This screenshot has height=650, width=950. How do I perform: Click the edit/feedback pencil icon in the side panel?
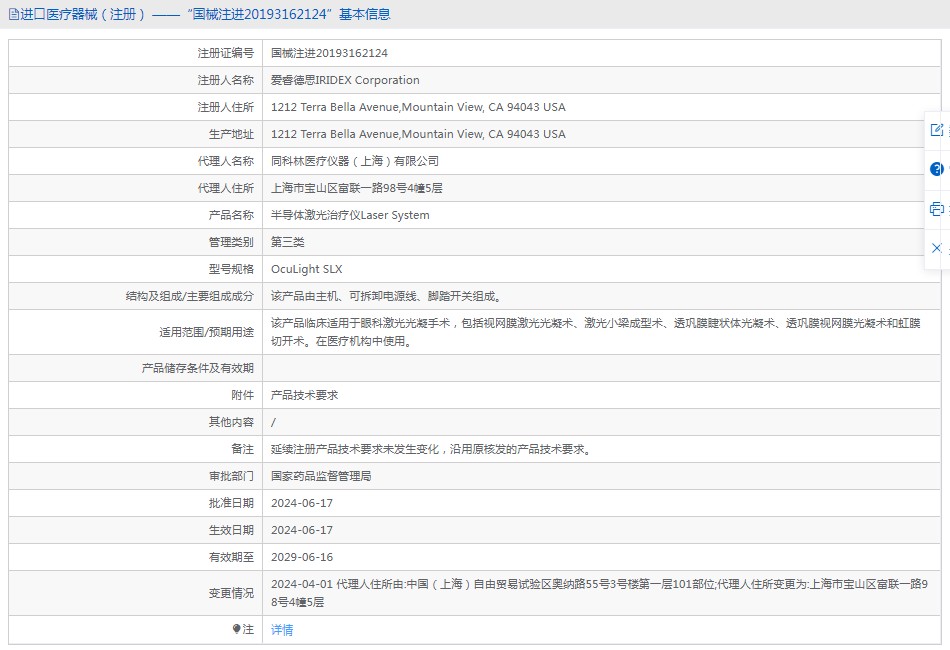(x=937, y=130)
